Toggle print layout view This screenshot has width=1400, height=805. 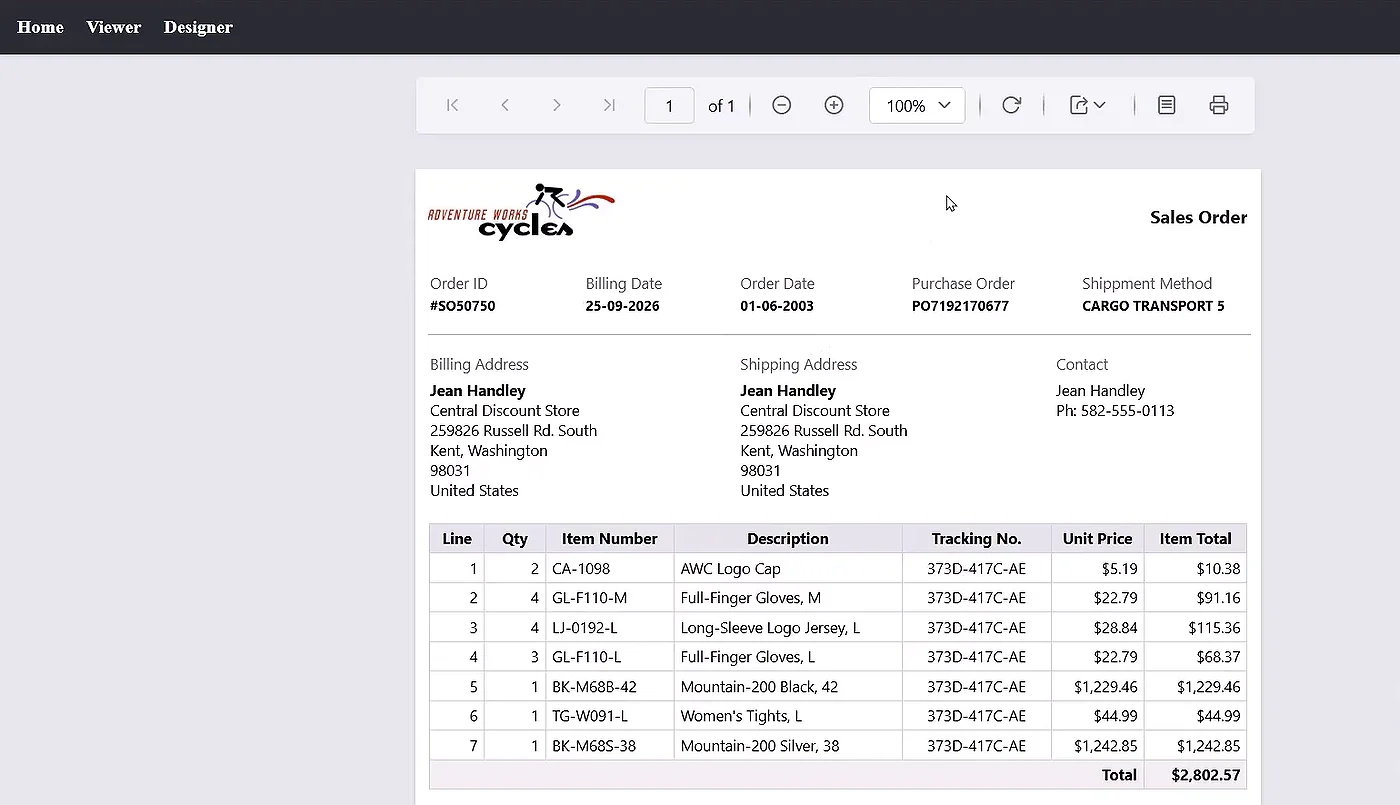(x=1166, y=105)
